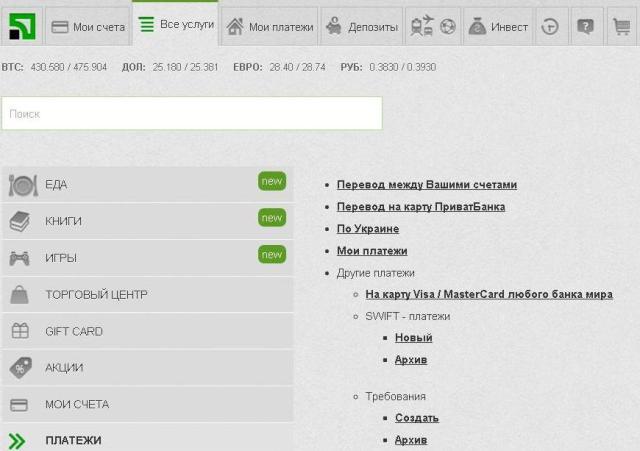Click the BTC exchange rate values
This screenshot has width=640, height=451.
(69, 67)
